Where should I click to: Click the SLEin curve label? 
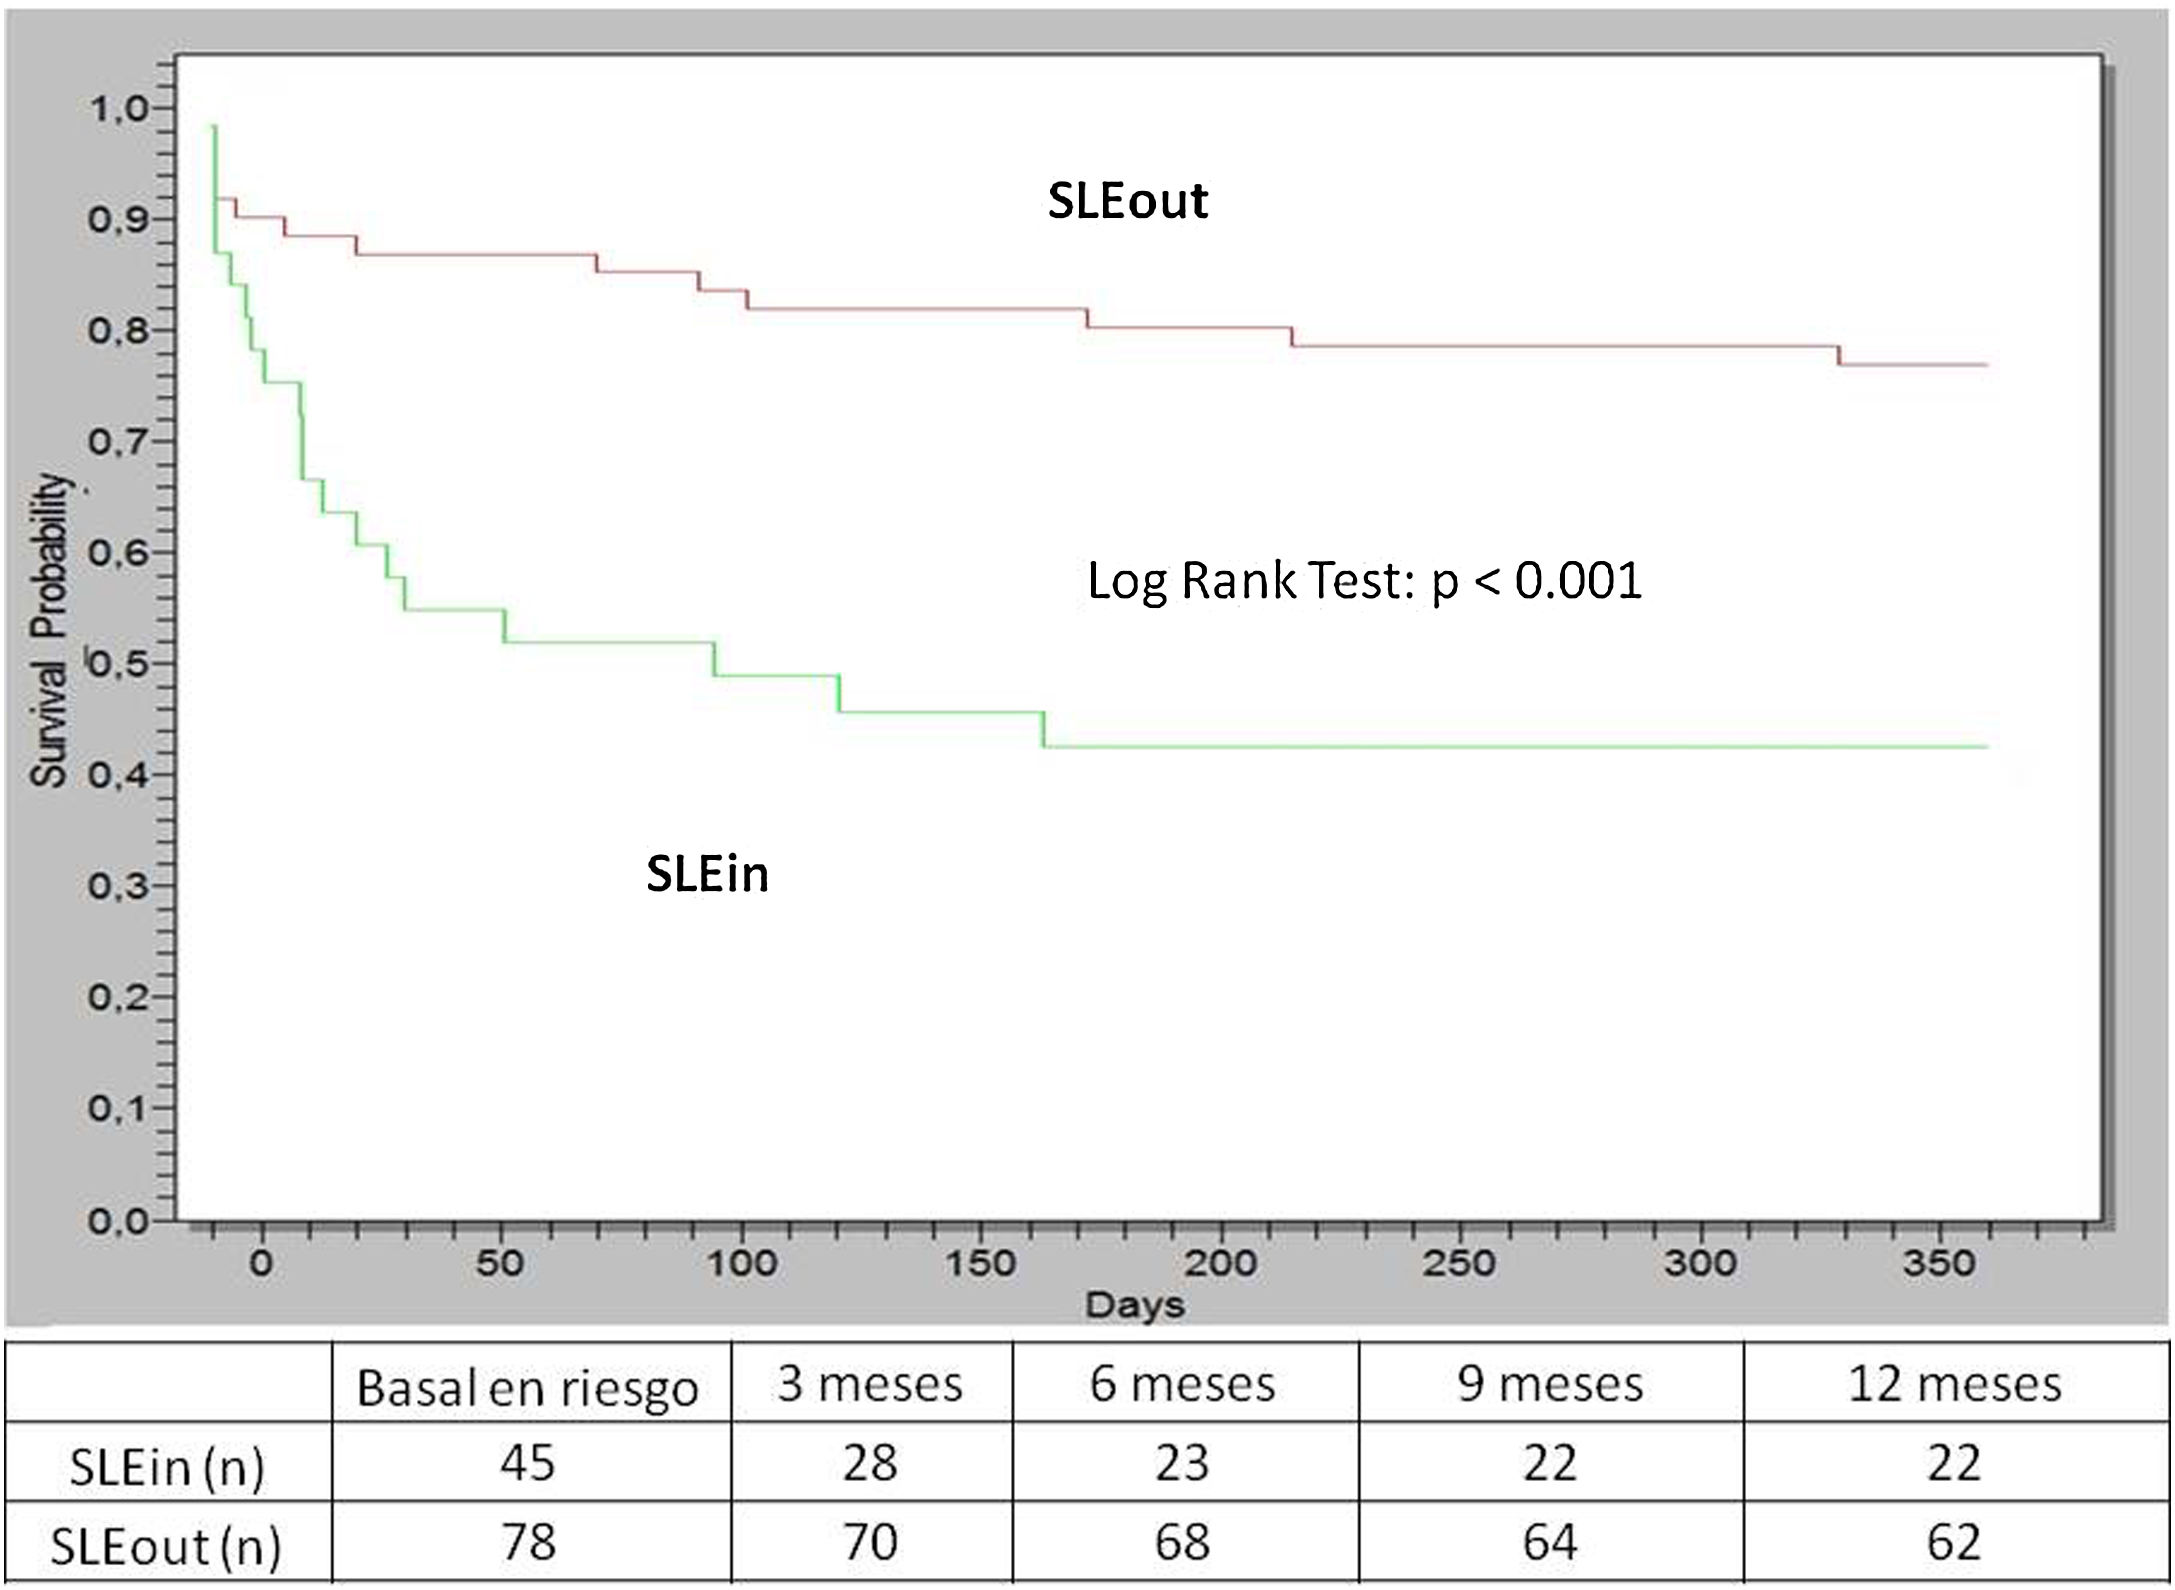707,874
